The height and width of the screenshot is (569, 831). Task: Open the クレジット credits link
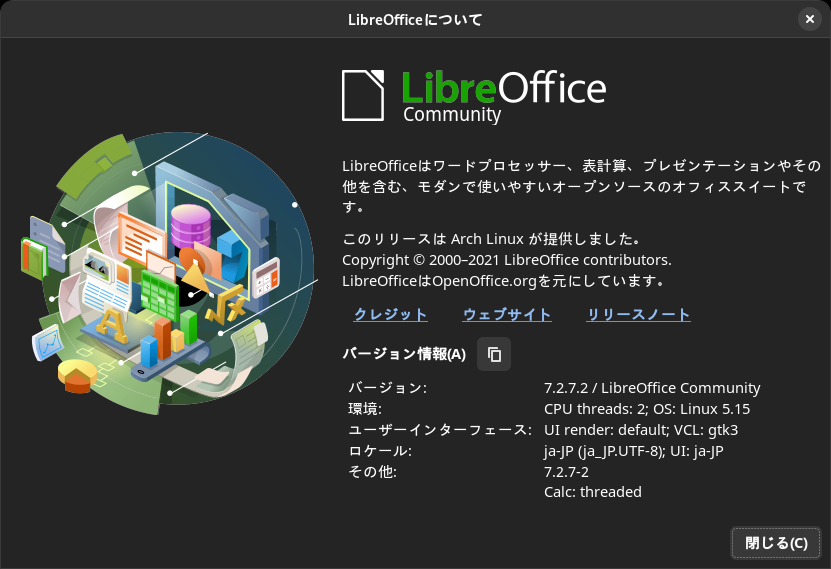click(390, 314)
